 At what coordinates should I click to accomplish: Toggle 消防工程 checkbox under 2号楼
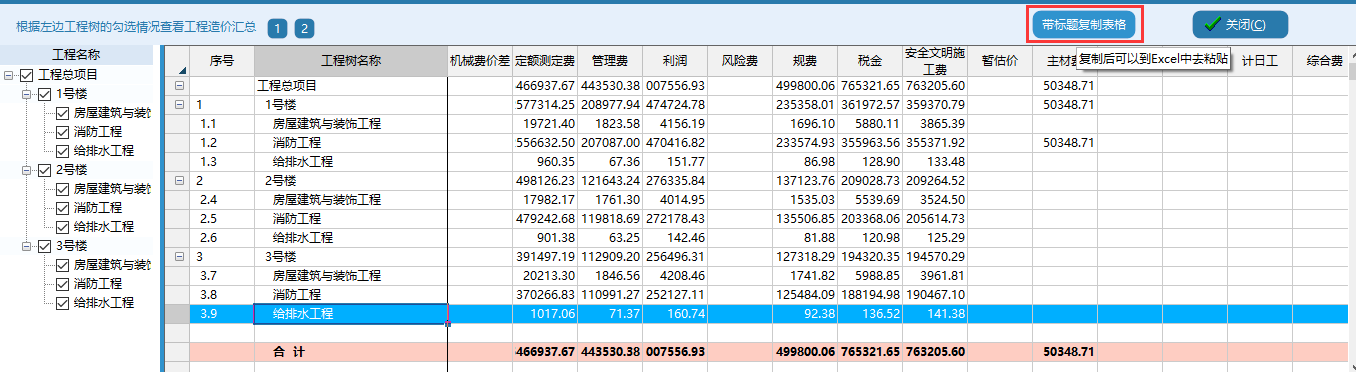pos(62,208)
